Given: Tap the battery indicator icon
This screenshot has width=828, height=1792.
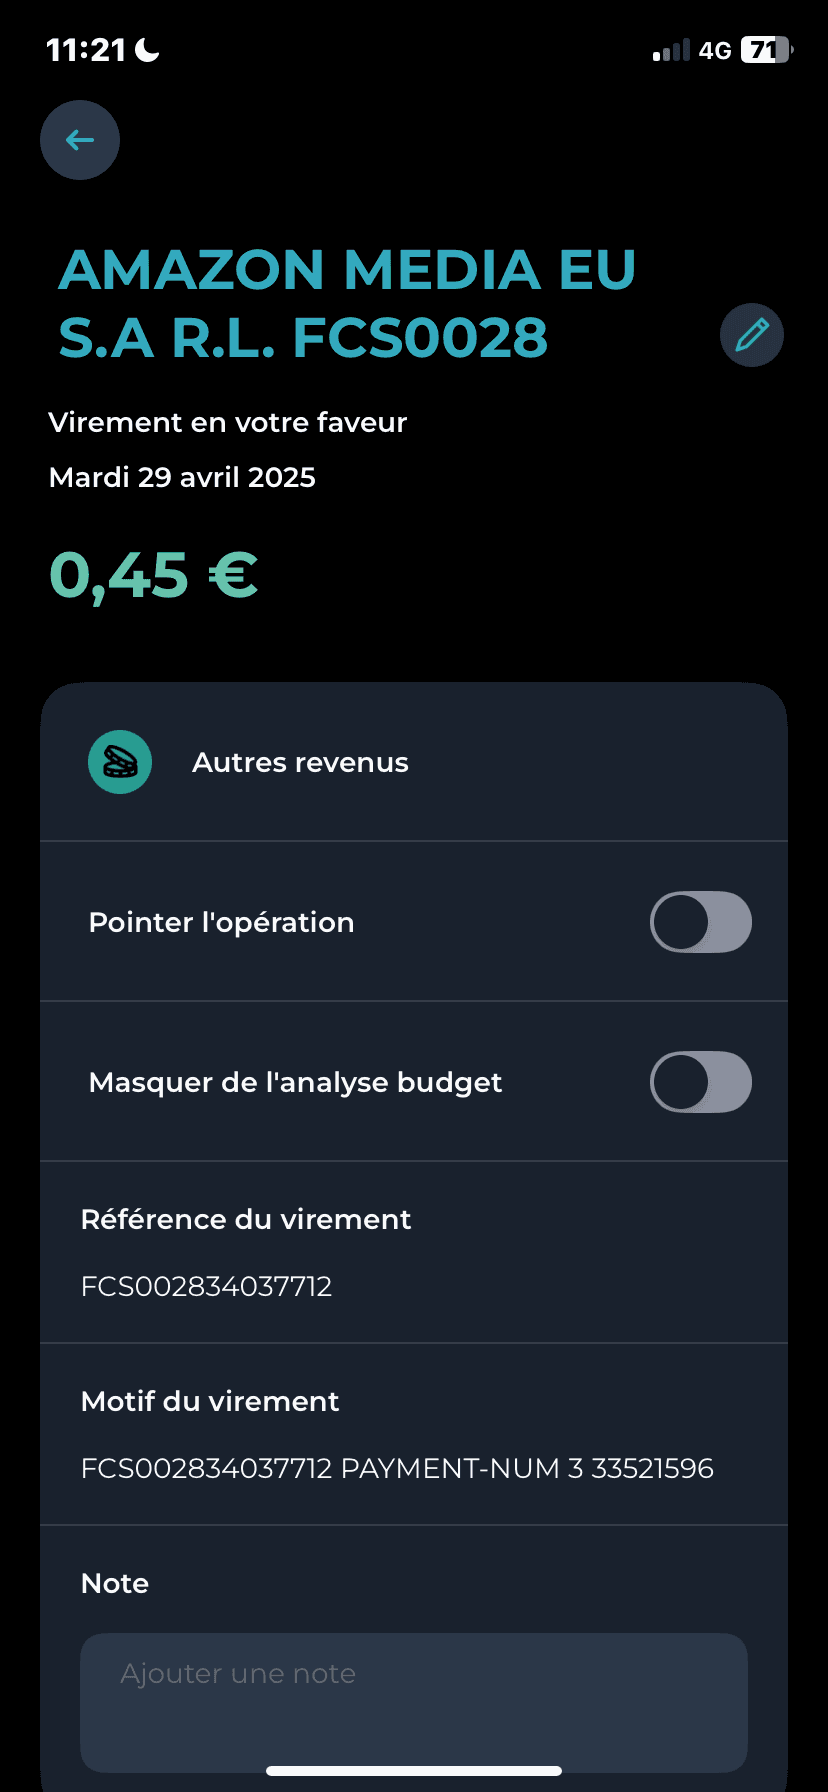Looking at the screenshot, I should [x=766, y=50].
